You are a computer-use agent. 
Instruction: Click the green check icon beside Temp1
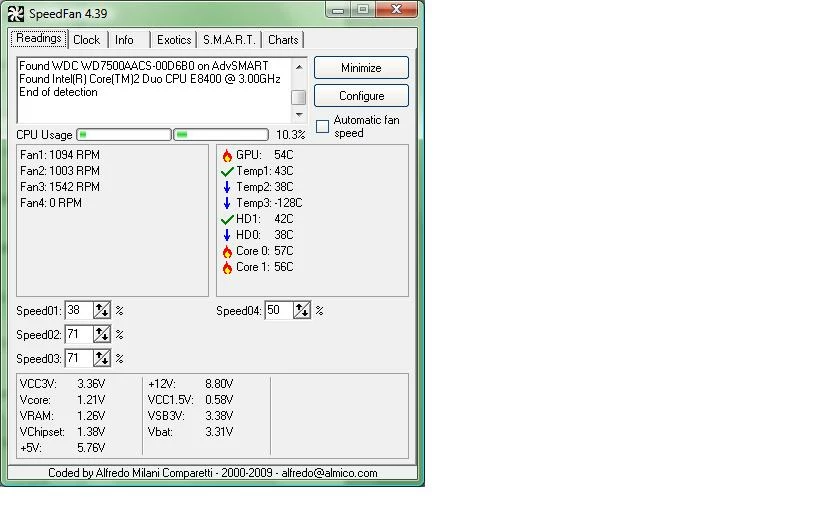pos(227,171)
